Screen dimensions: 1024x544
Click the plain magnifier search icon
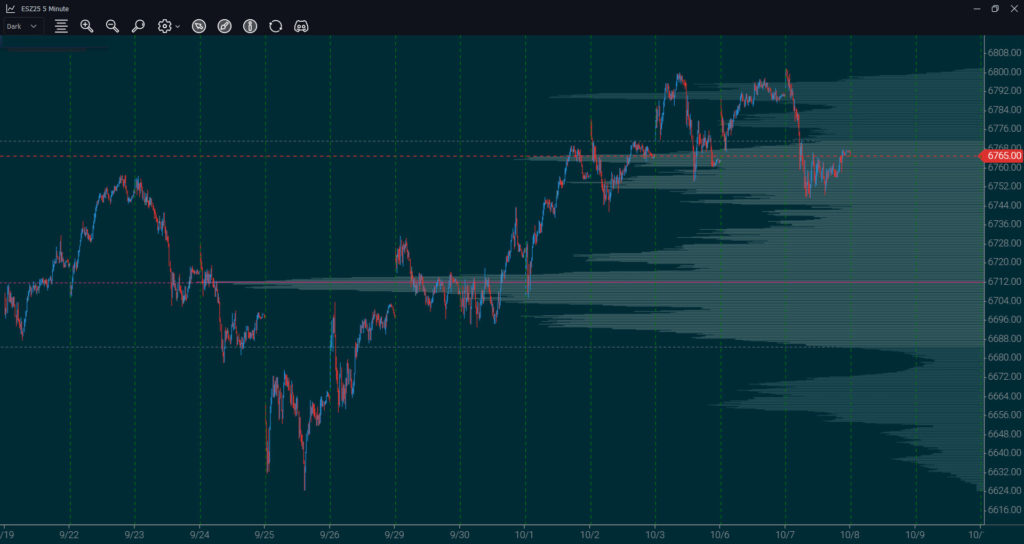138,26
